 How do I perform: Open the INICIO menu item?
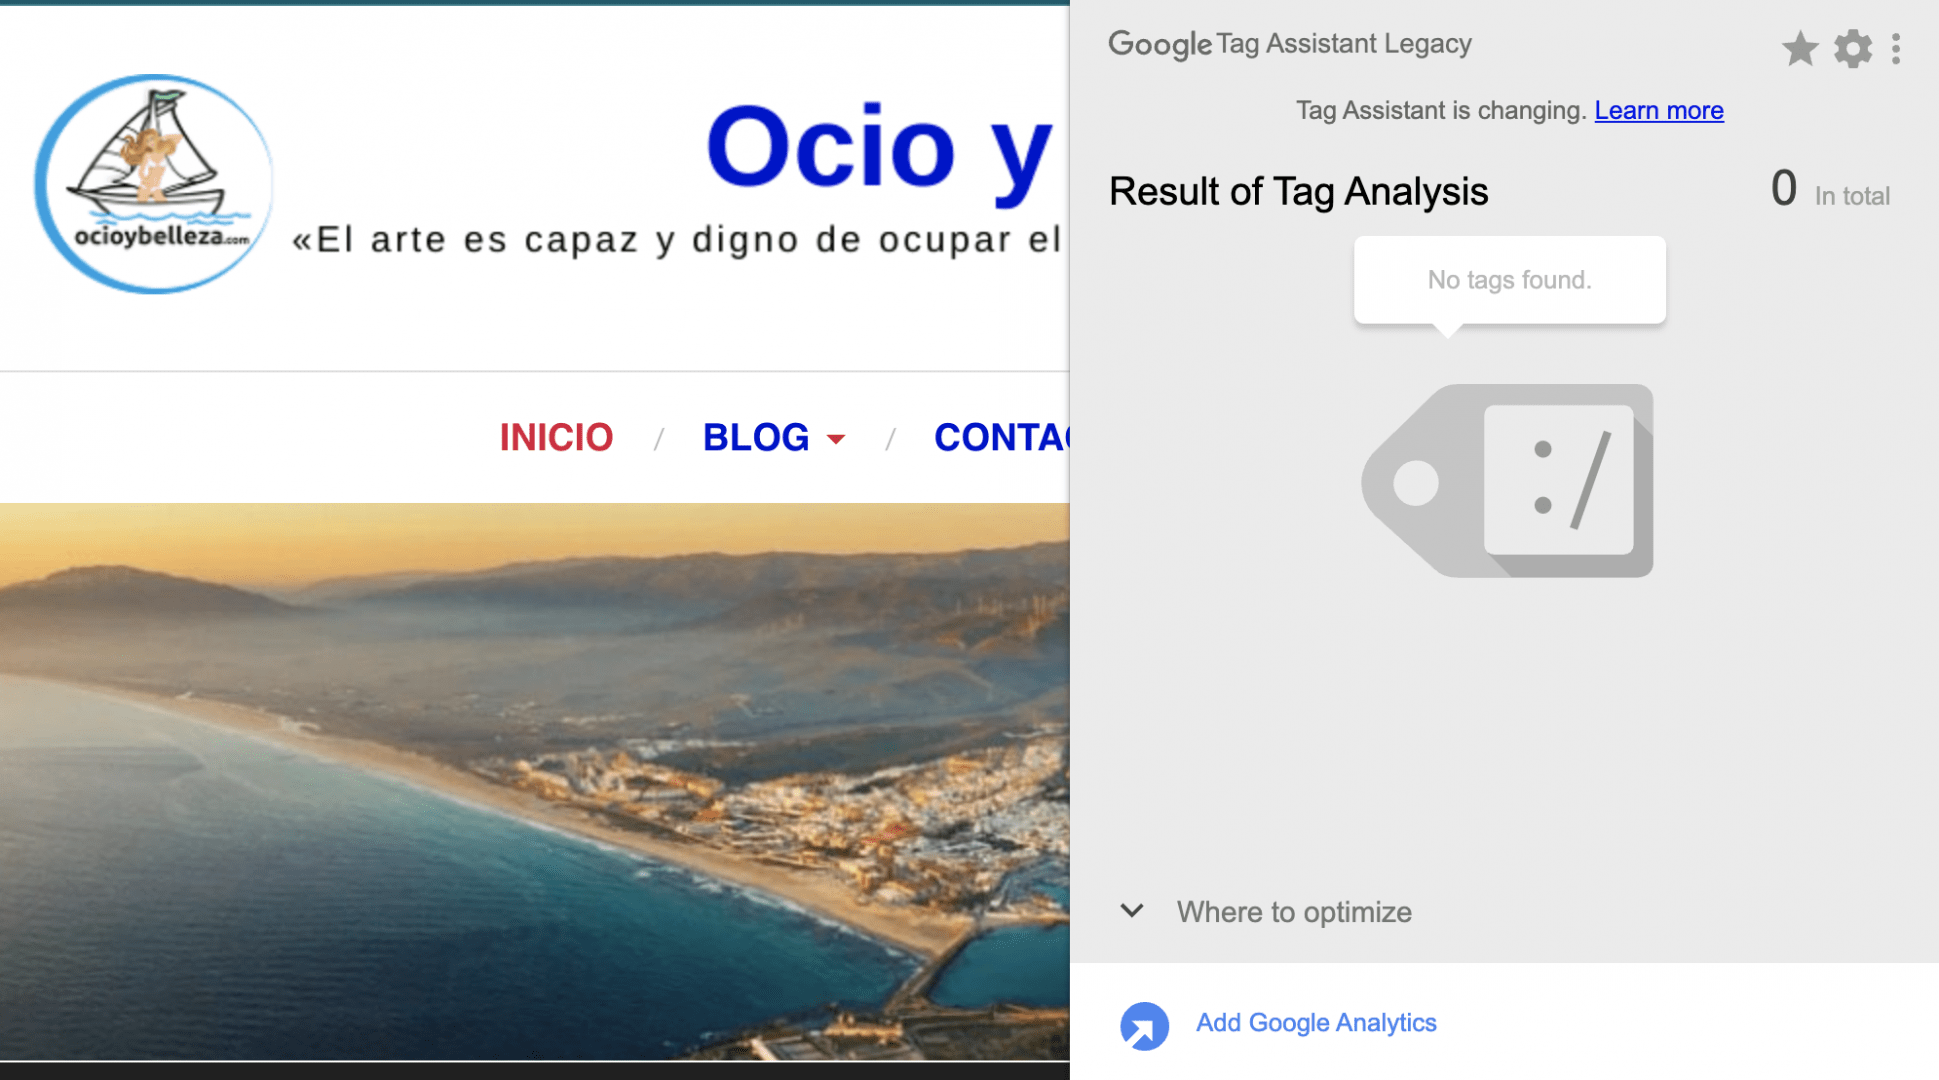pos(556,437)
